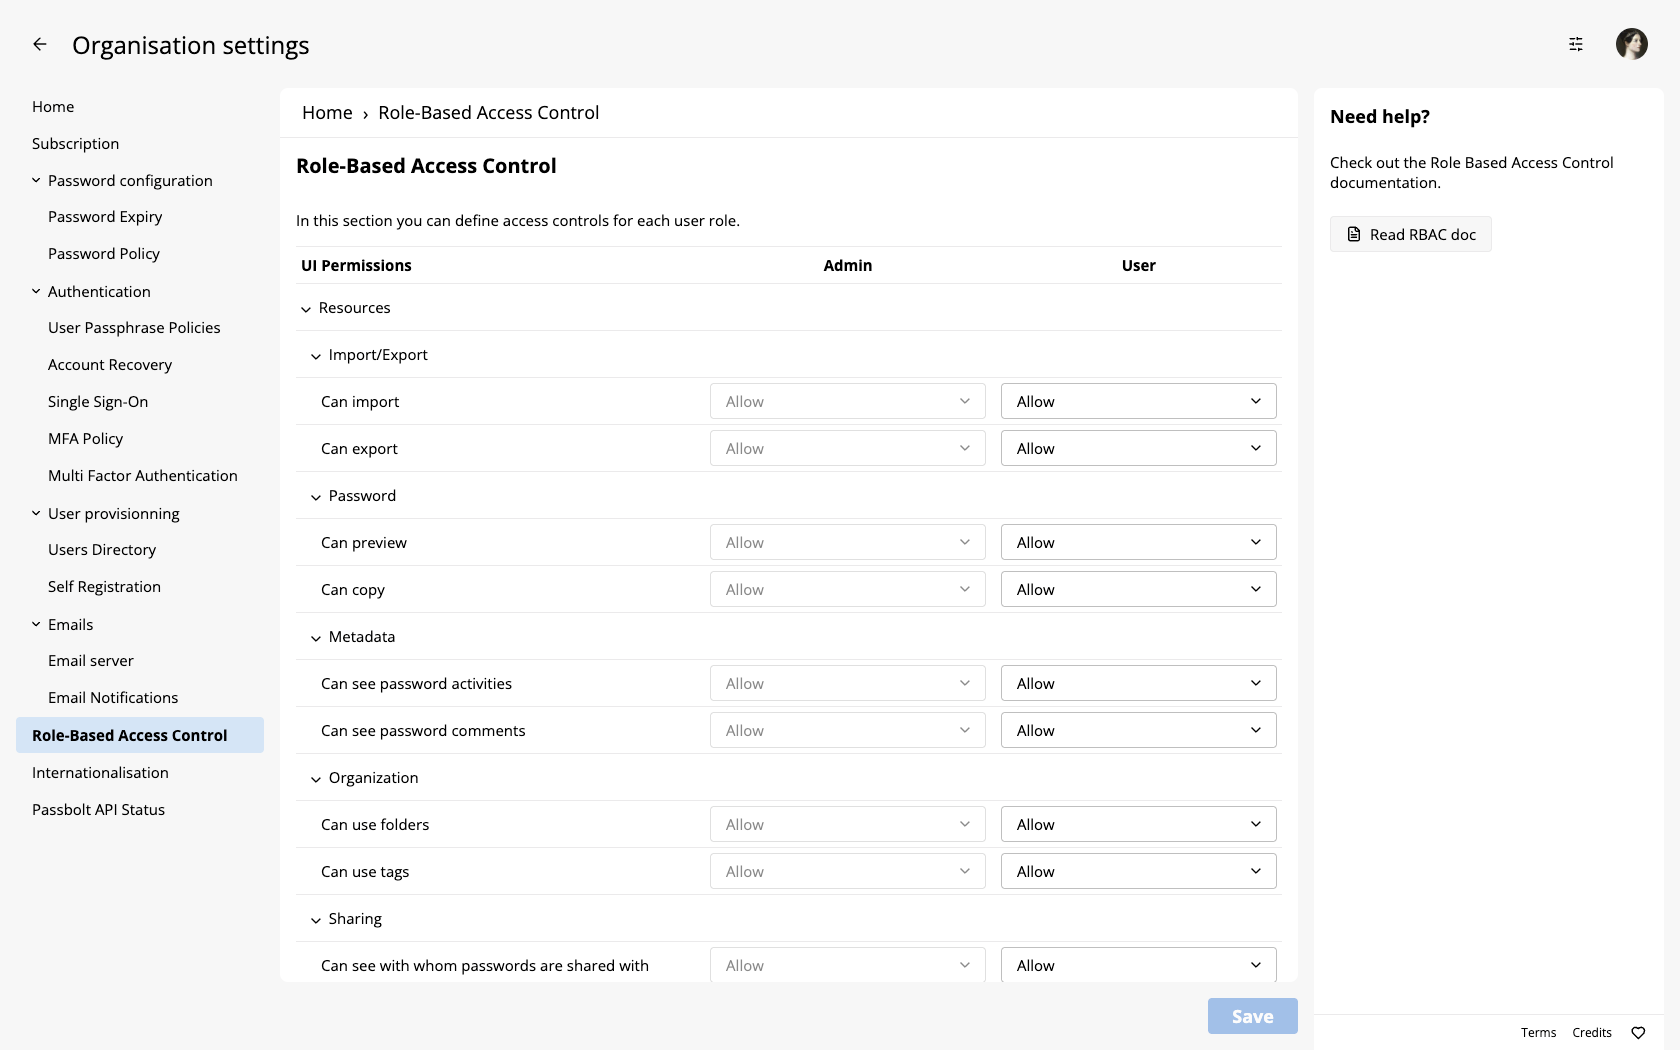Collapse the Resources section

click(306, 309)
